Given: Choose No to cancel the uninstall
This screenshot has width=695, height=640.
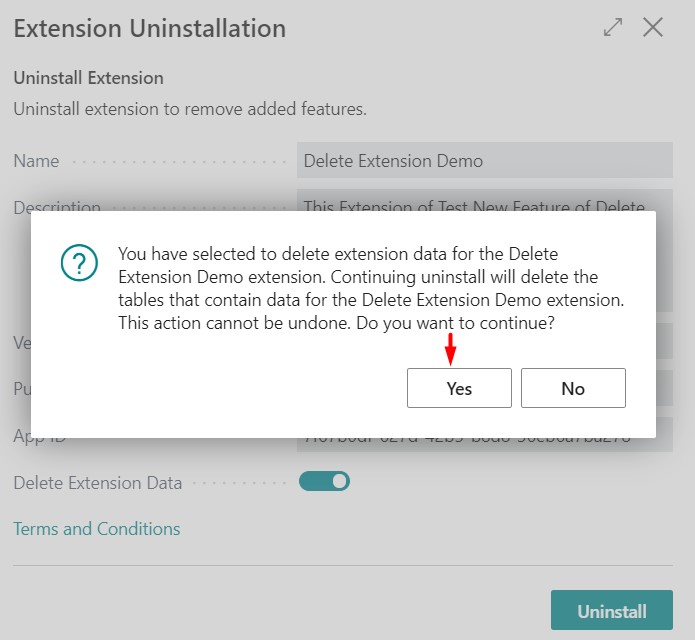Looking at the screenshot, I should [x=573, y=388].
